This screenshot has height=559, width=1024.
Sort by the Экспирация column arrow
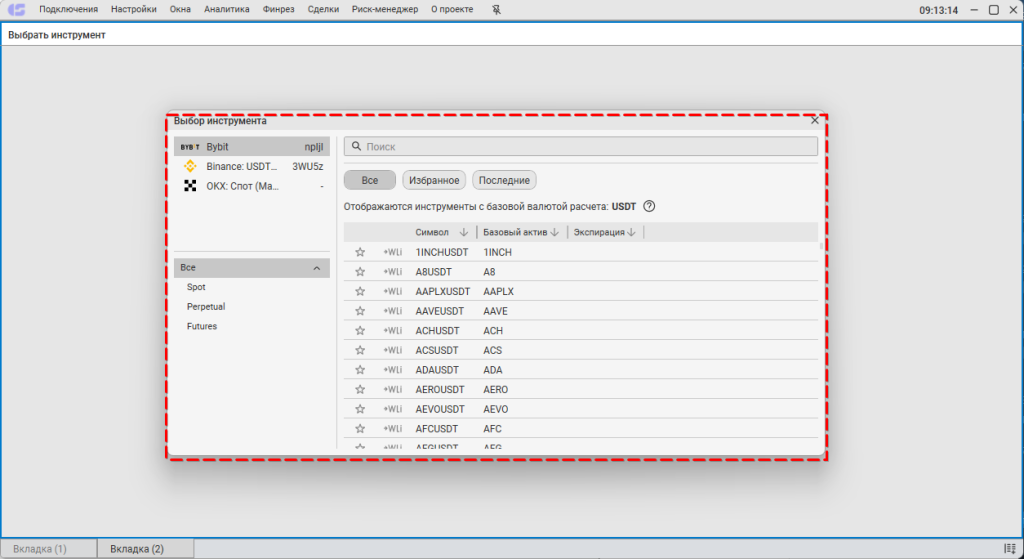click(x=632, y=232)
